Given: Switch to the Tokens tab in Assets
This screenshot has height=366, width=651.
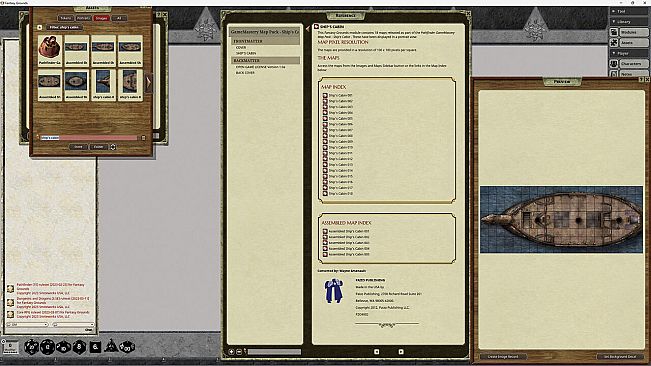Looking at the screenshot, I should [66, 18].
